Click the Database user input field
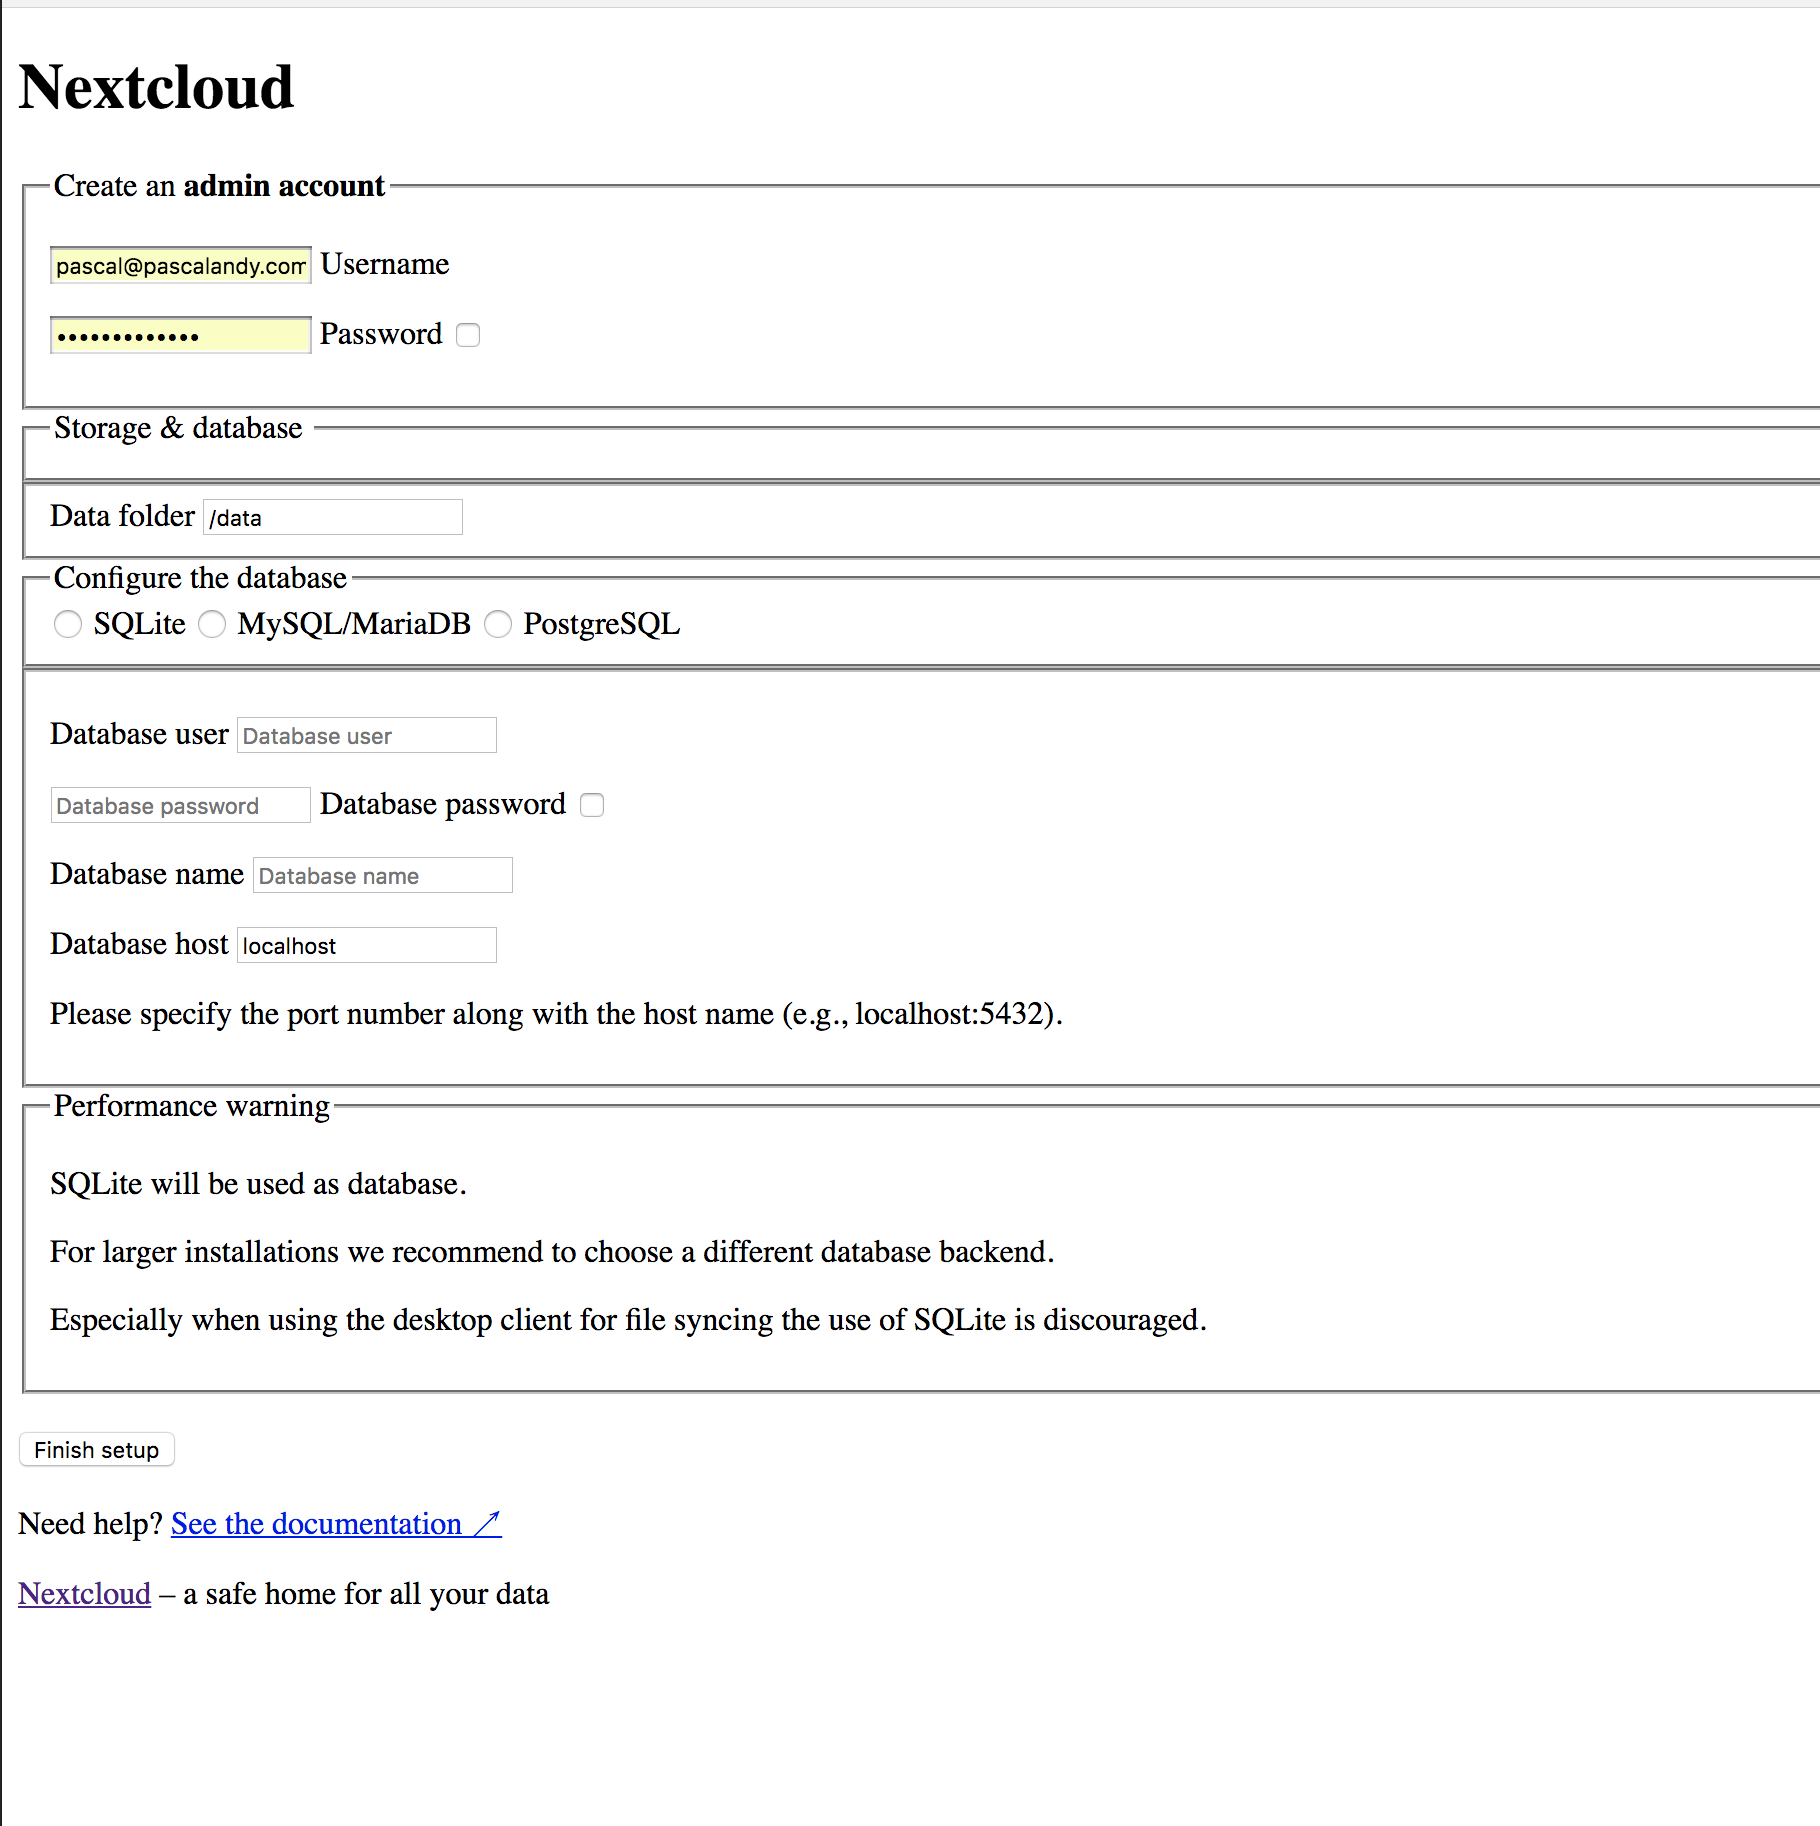The image size is (1820, 1826). pyautogui.click(x=367, y=735)
